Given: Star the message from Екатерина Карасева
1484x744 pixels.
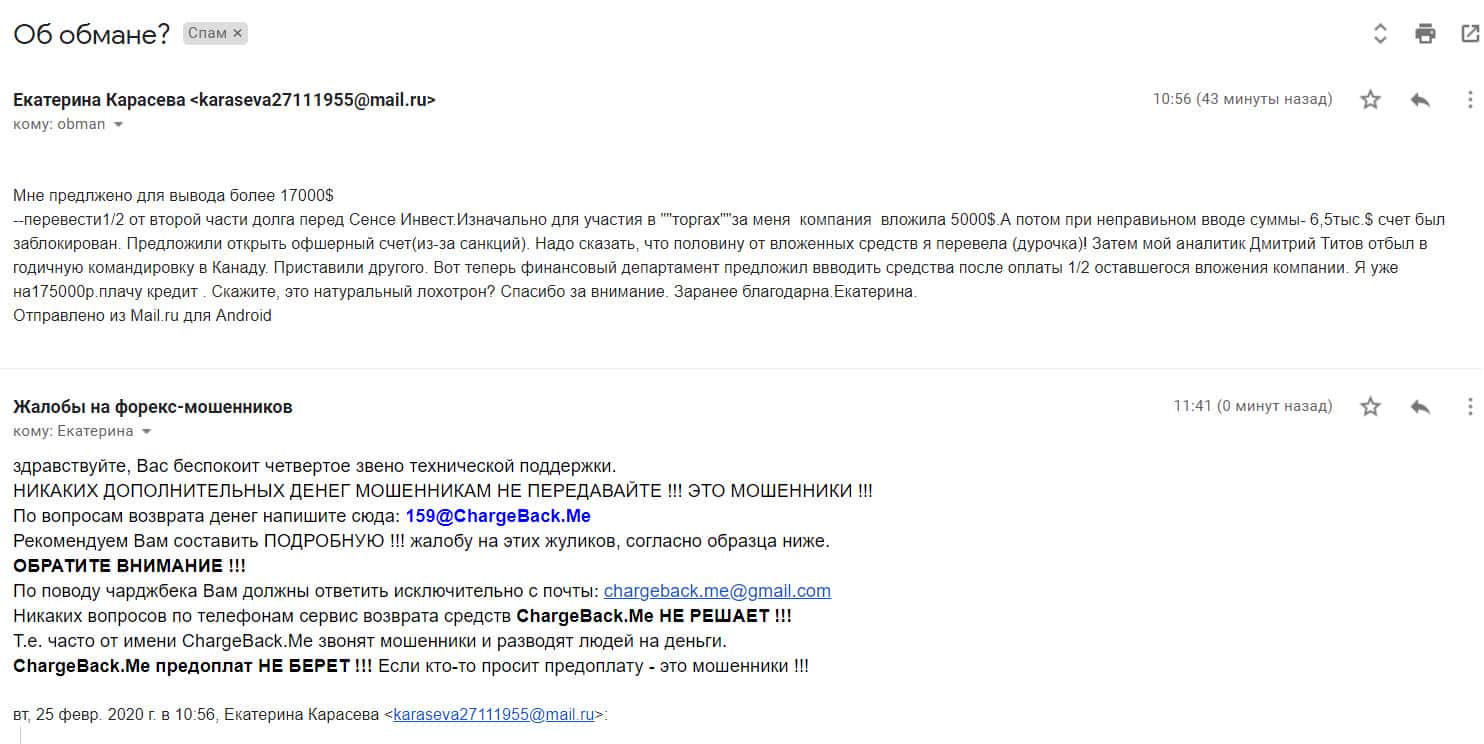Looking at the screenshot, I should [1371, 99].
